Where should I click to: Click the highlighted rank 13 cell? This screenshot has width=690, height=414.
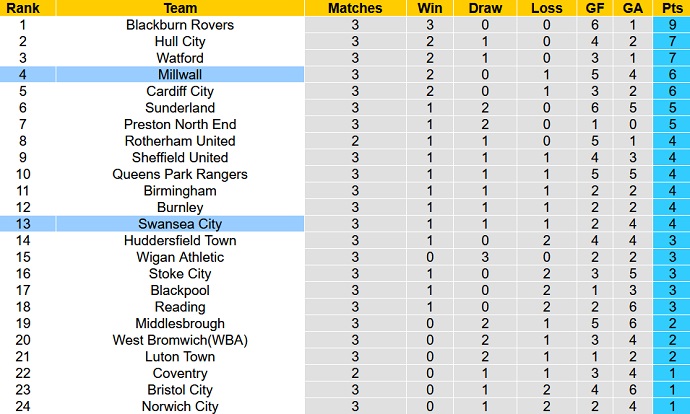pos(20,224)
